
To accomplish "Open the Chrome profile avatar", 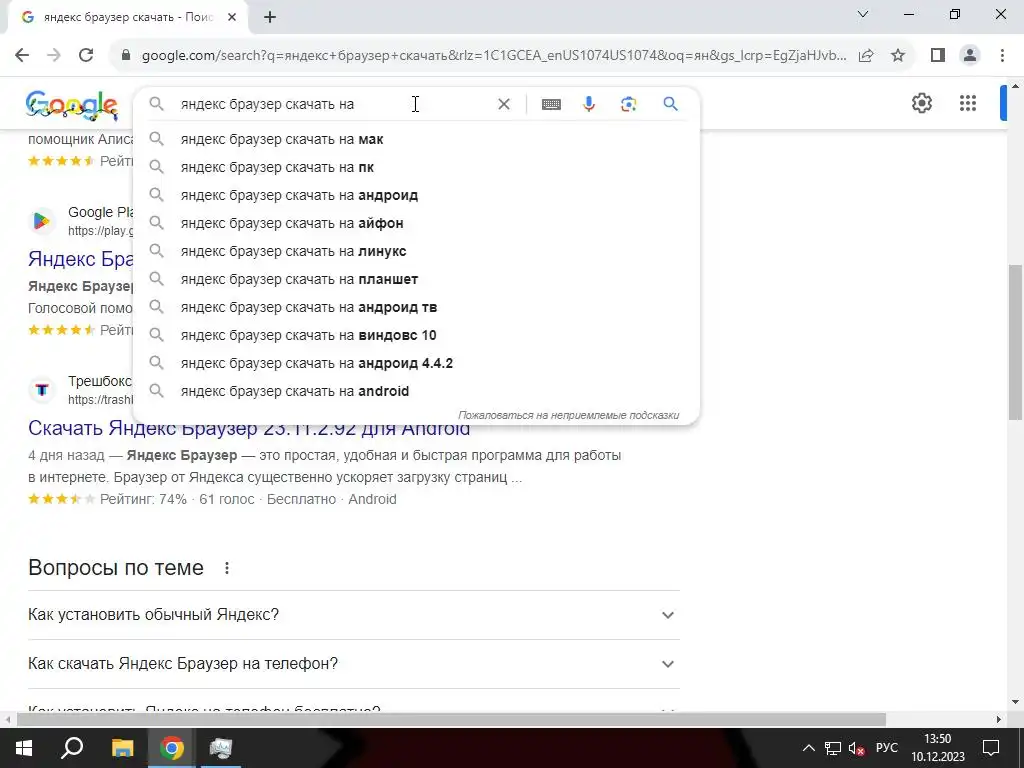I will pos(970,56).
